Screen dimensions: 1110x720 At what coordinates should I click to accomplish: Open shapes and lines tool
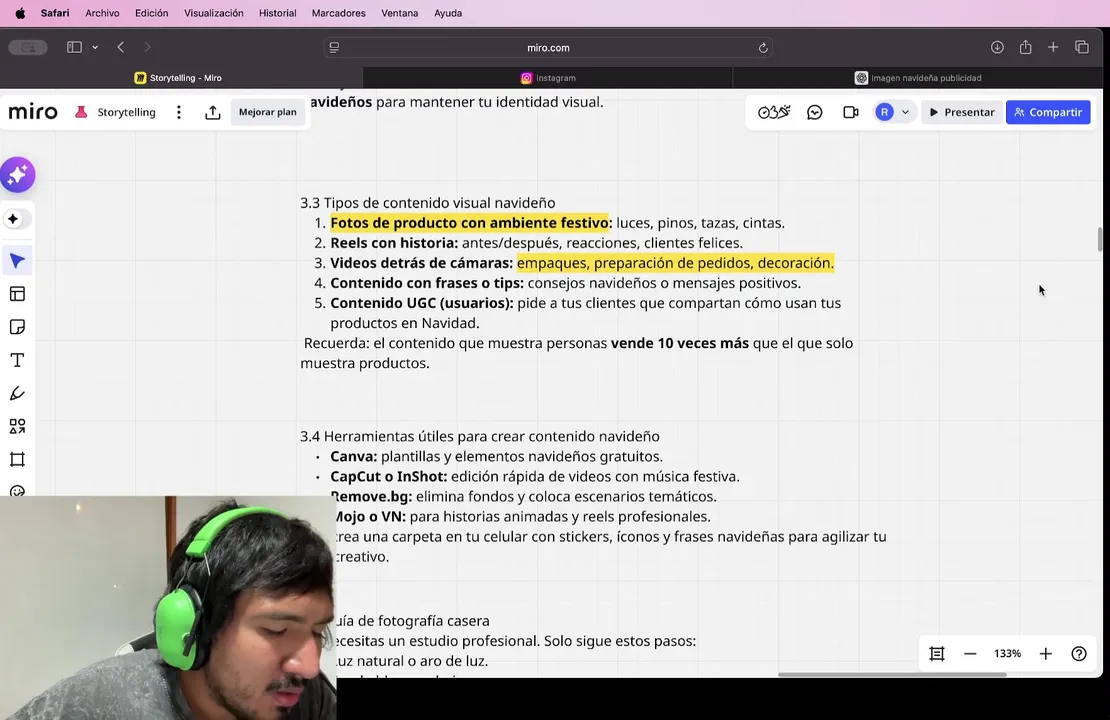point(18,426)
